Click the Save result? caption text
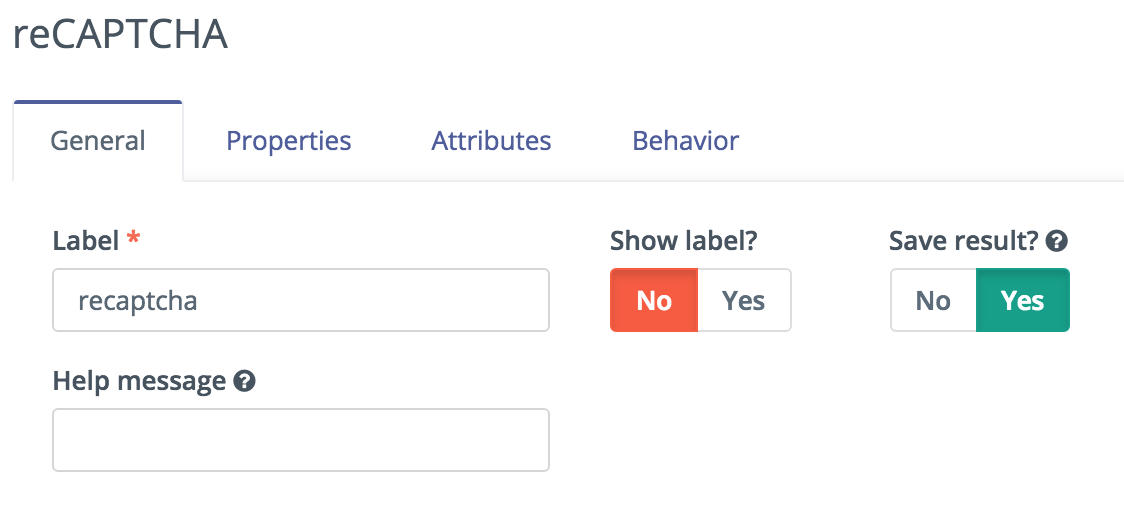 (963, 241)
